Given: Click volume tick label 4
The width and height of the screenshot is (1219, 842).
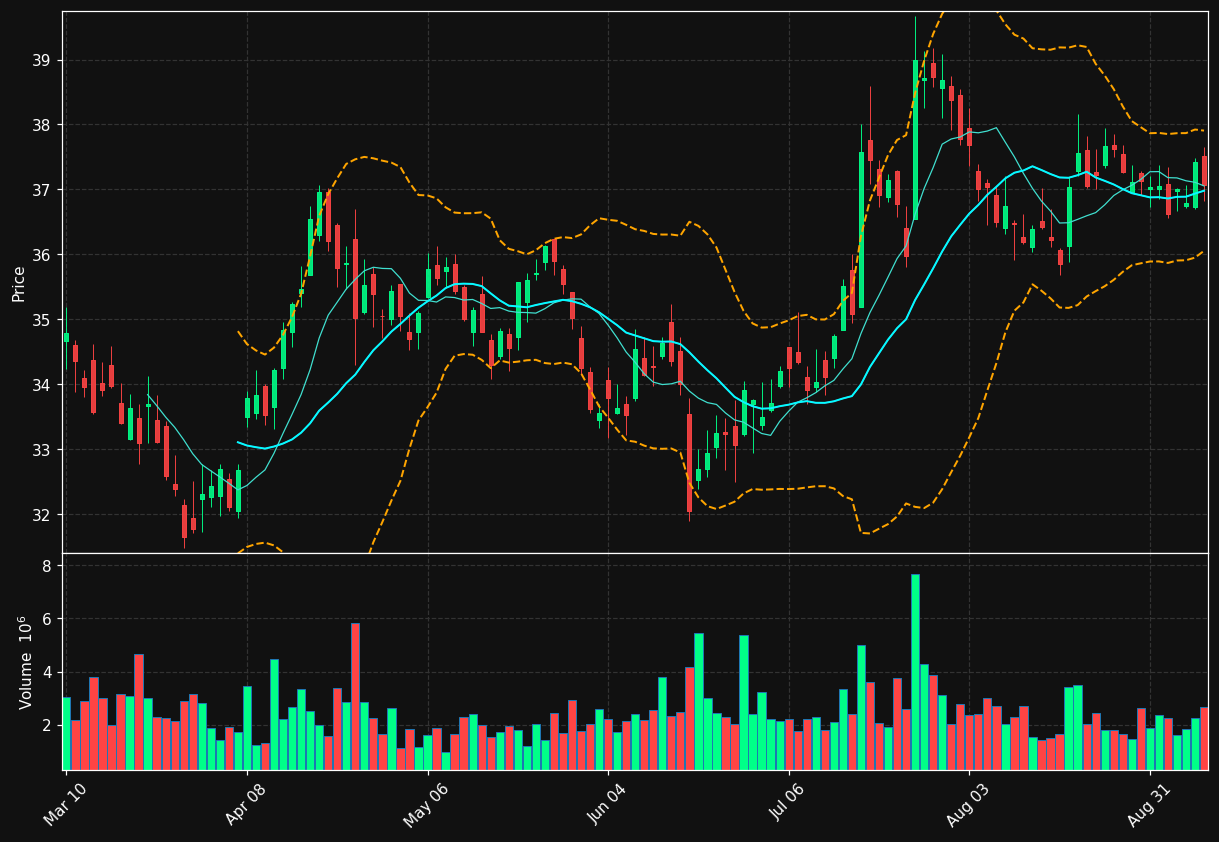Looking at the screenshot, I should [x=47, y=672].
